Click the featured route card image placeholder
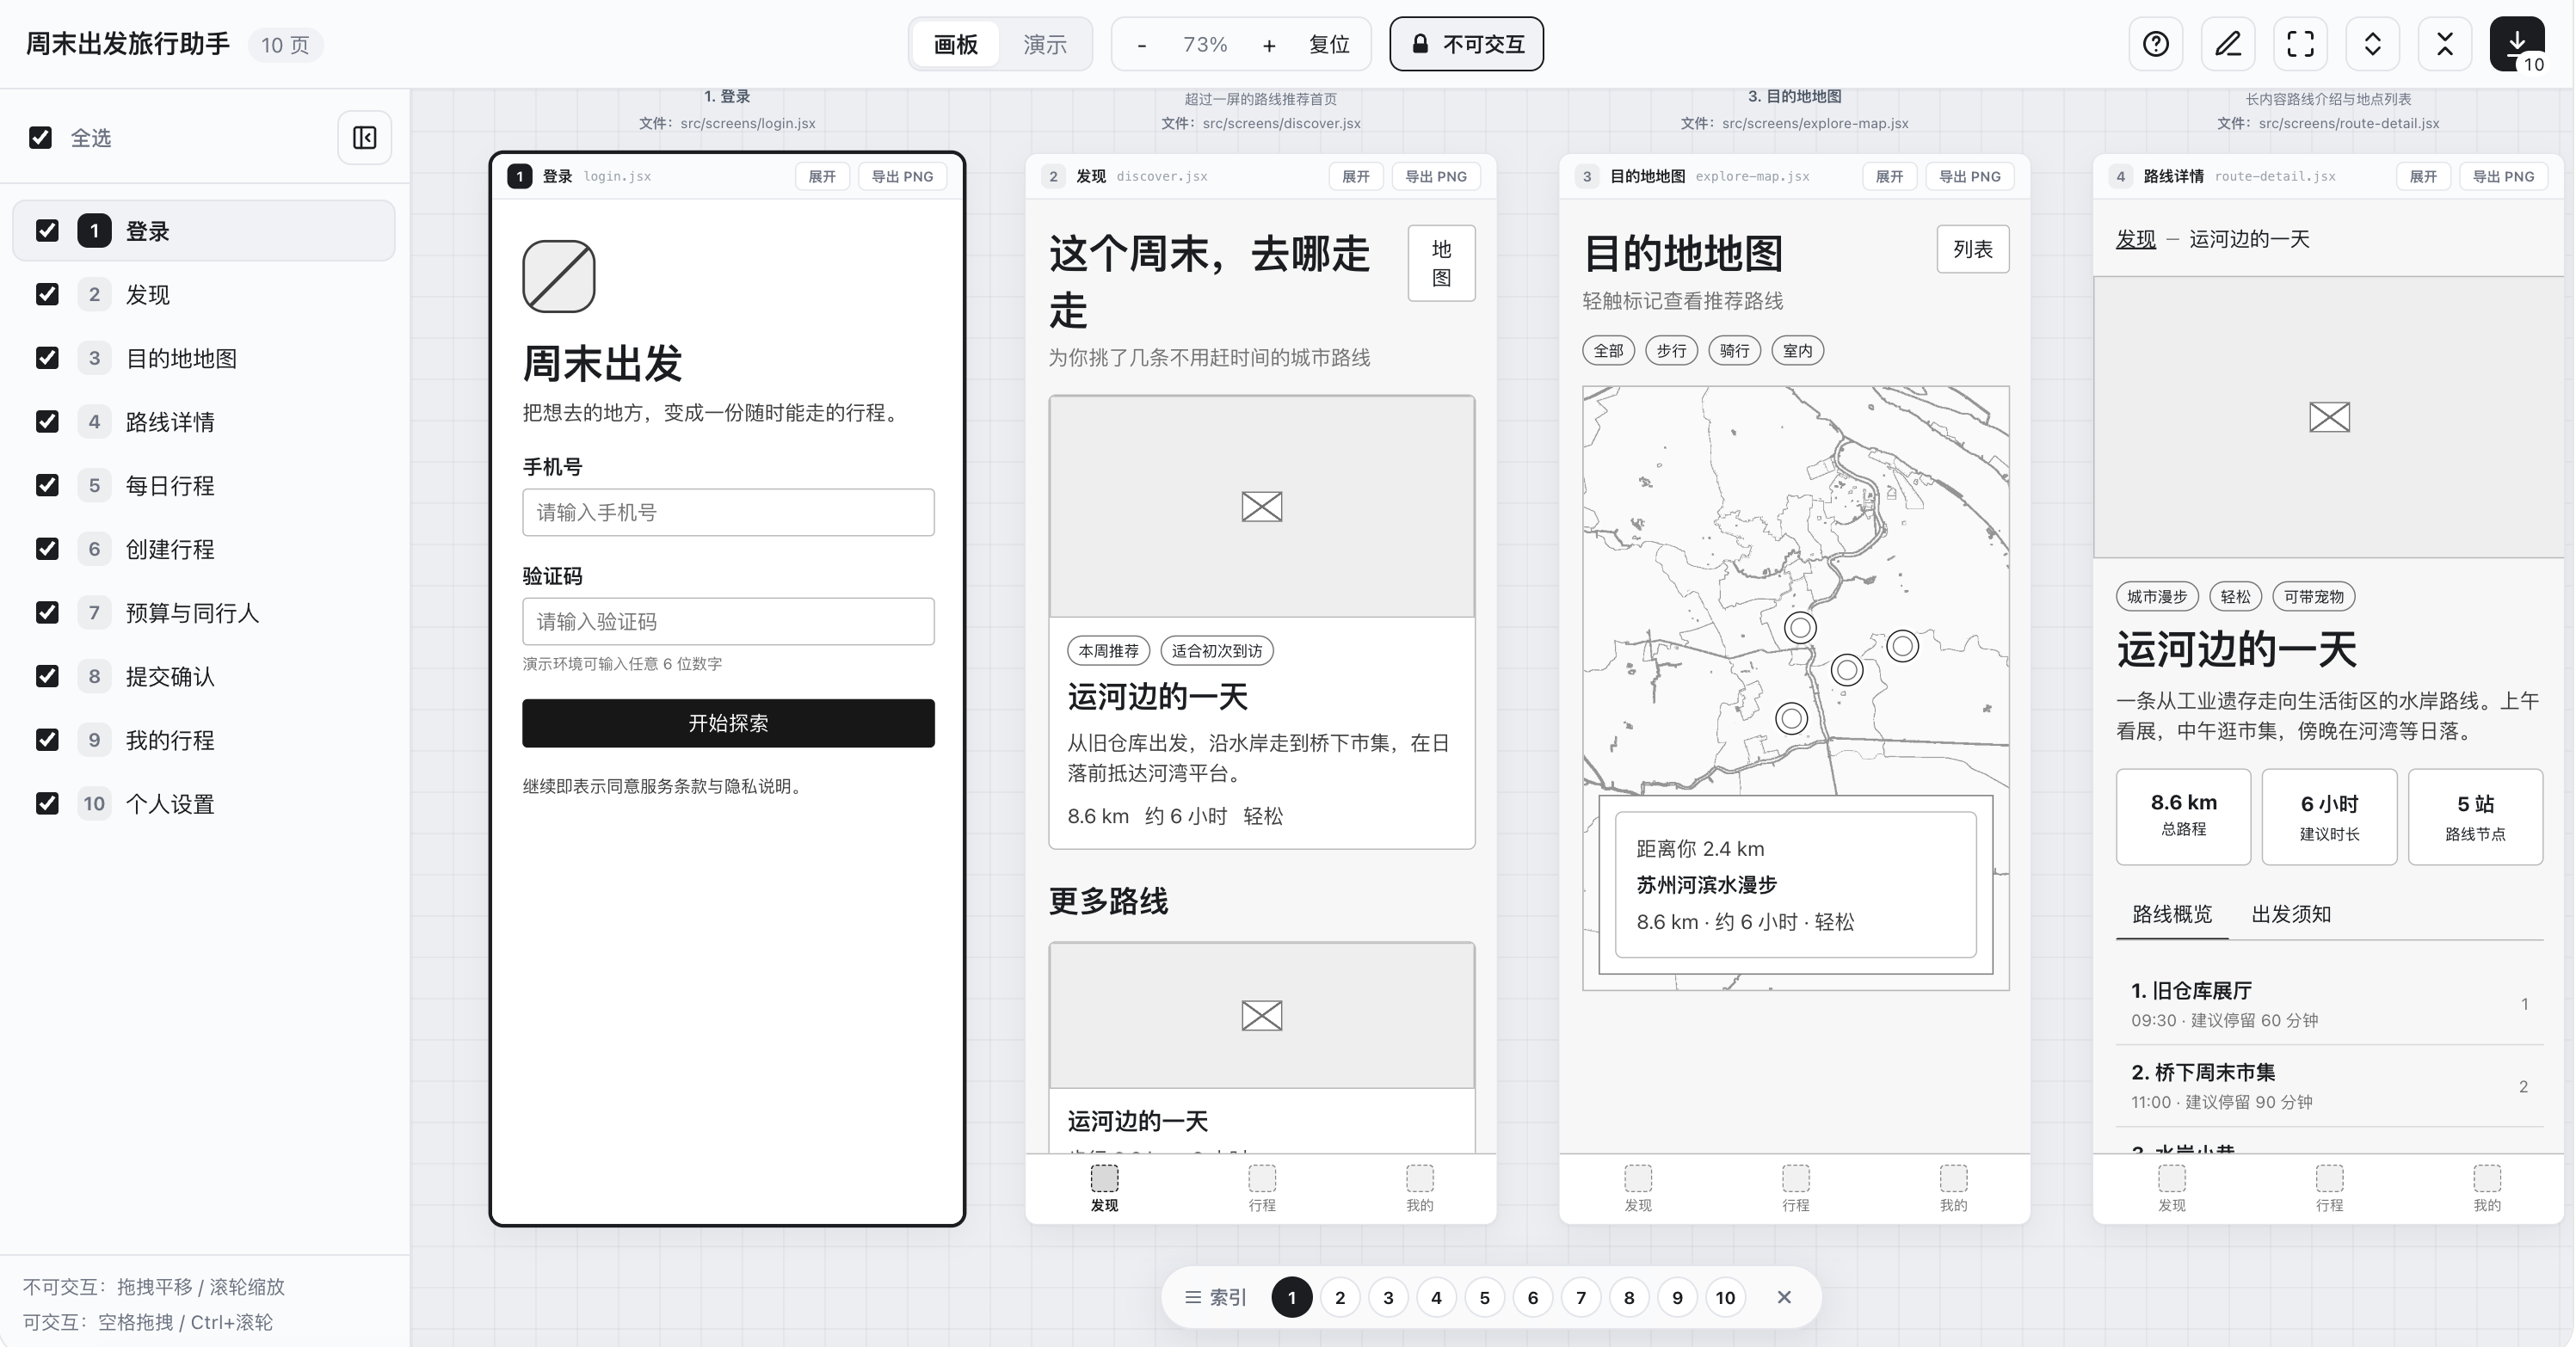The image size is (2576, 1347). (x=1262, y=506)
